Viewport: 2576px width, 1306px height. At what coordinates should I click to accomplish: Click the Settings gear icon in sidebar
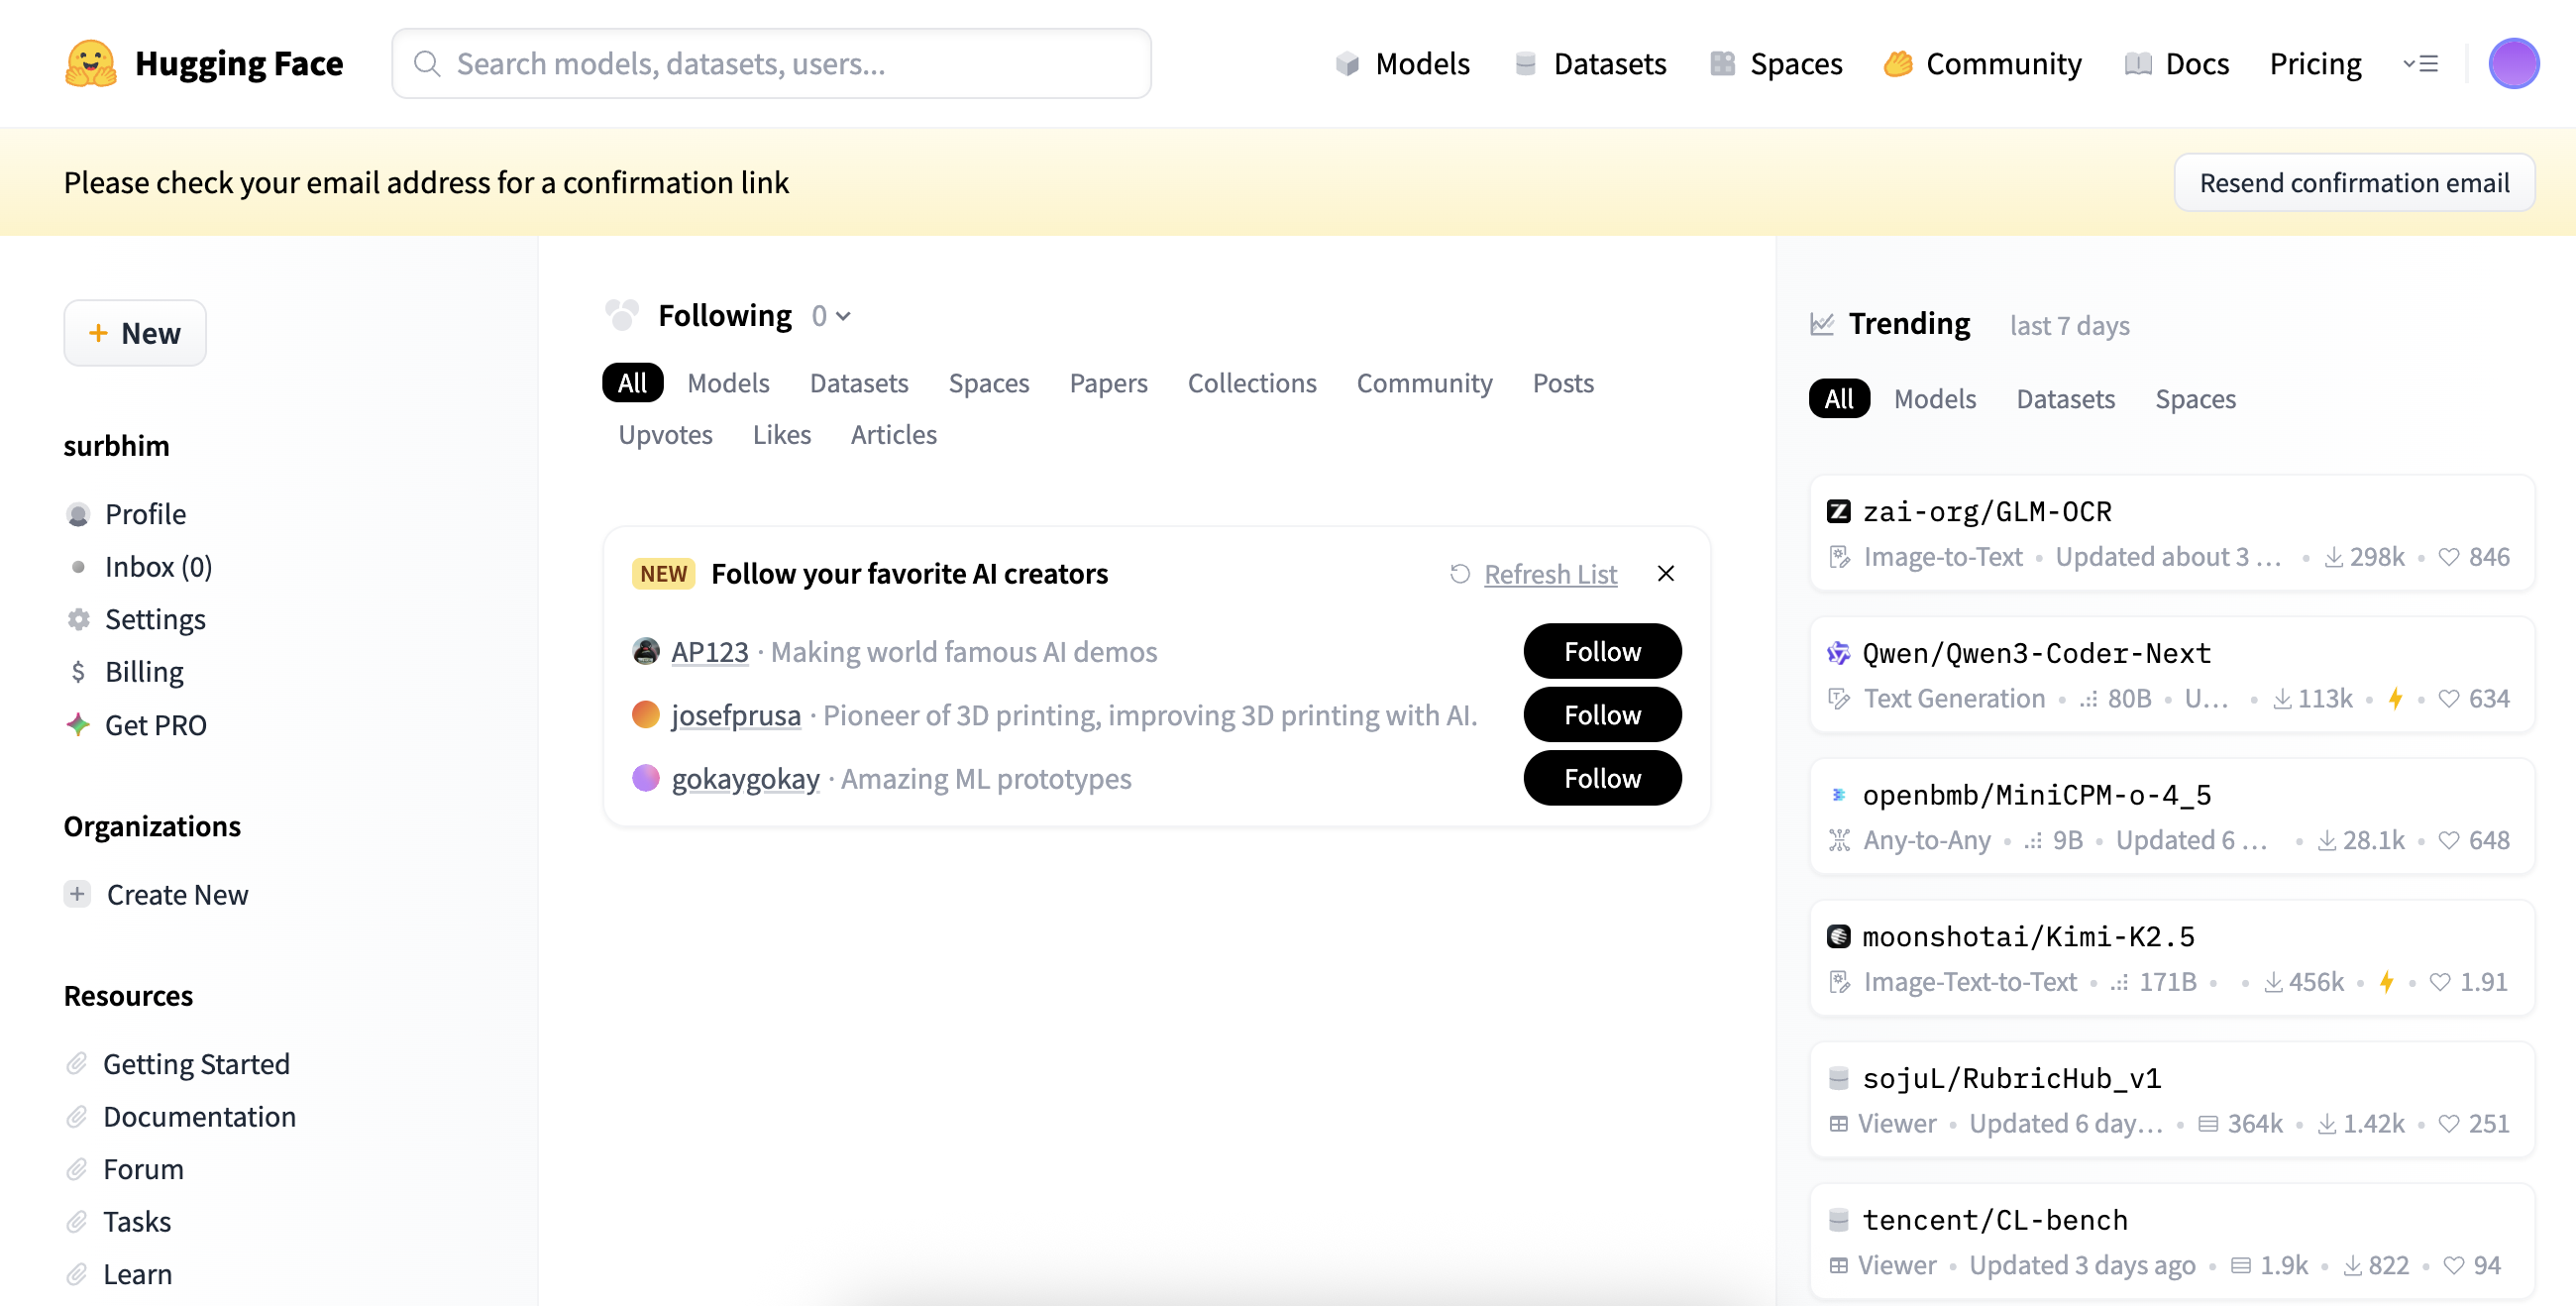(78, 620)
